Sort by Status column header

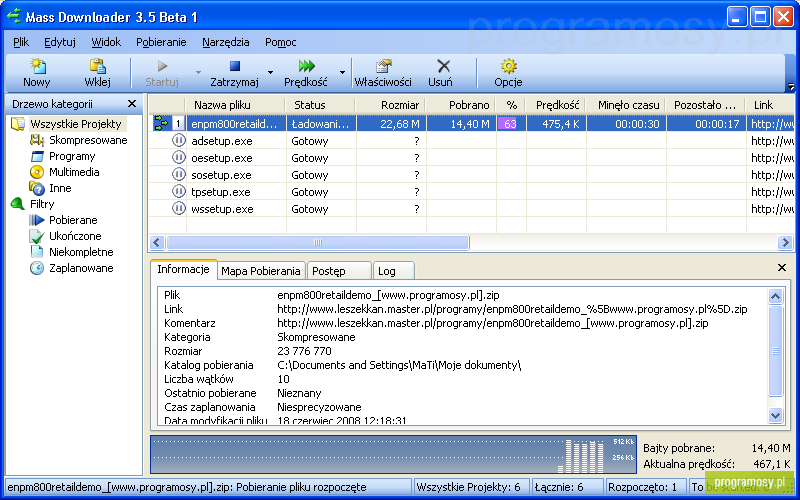pyautogui.click(x=320, y=105)
